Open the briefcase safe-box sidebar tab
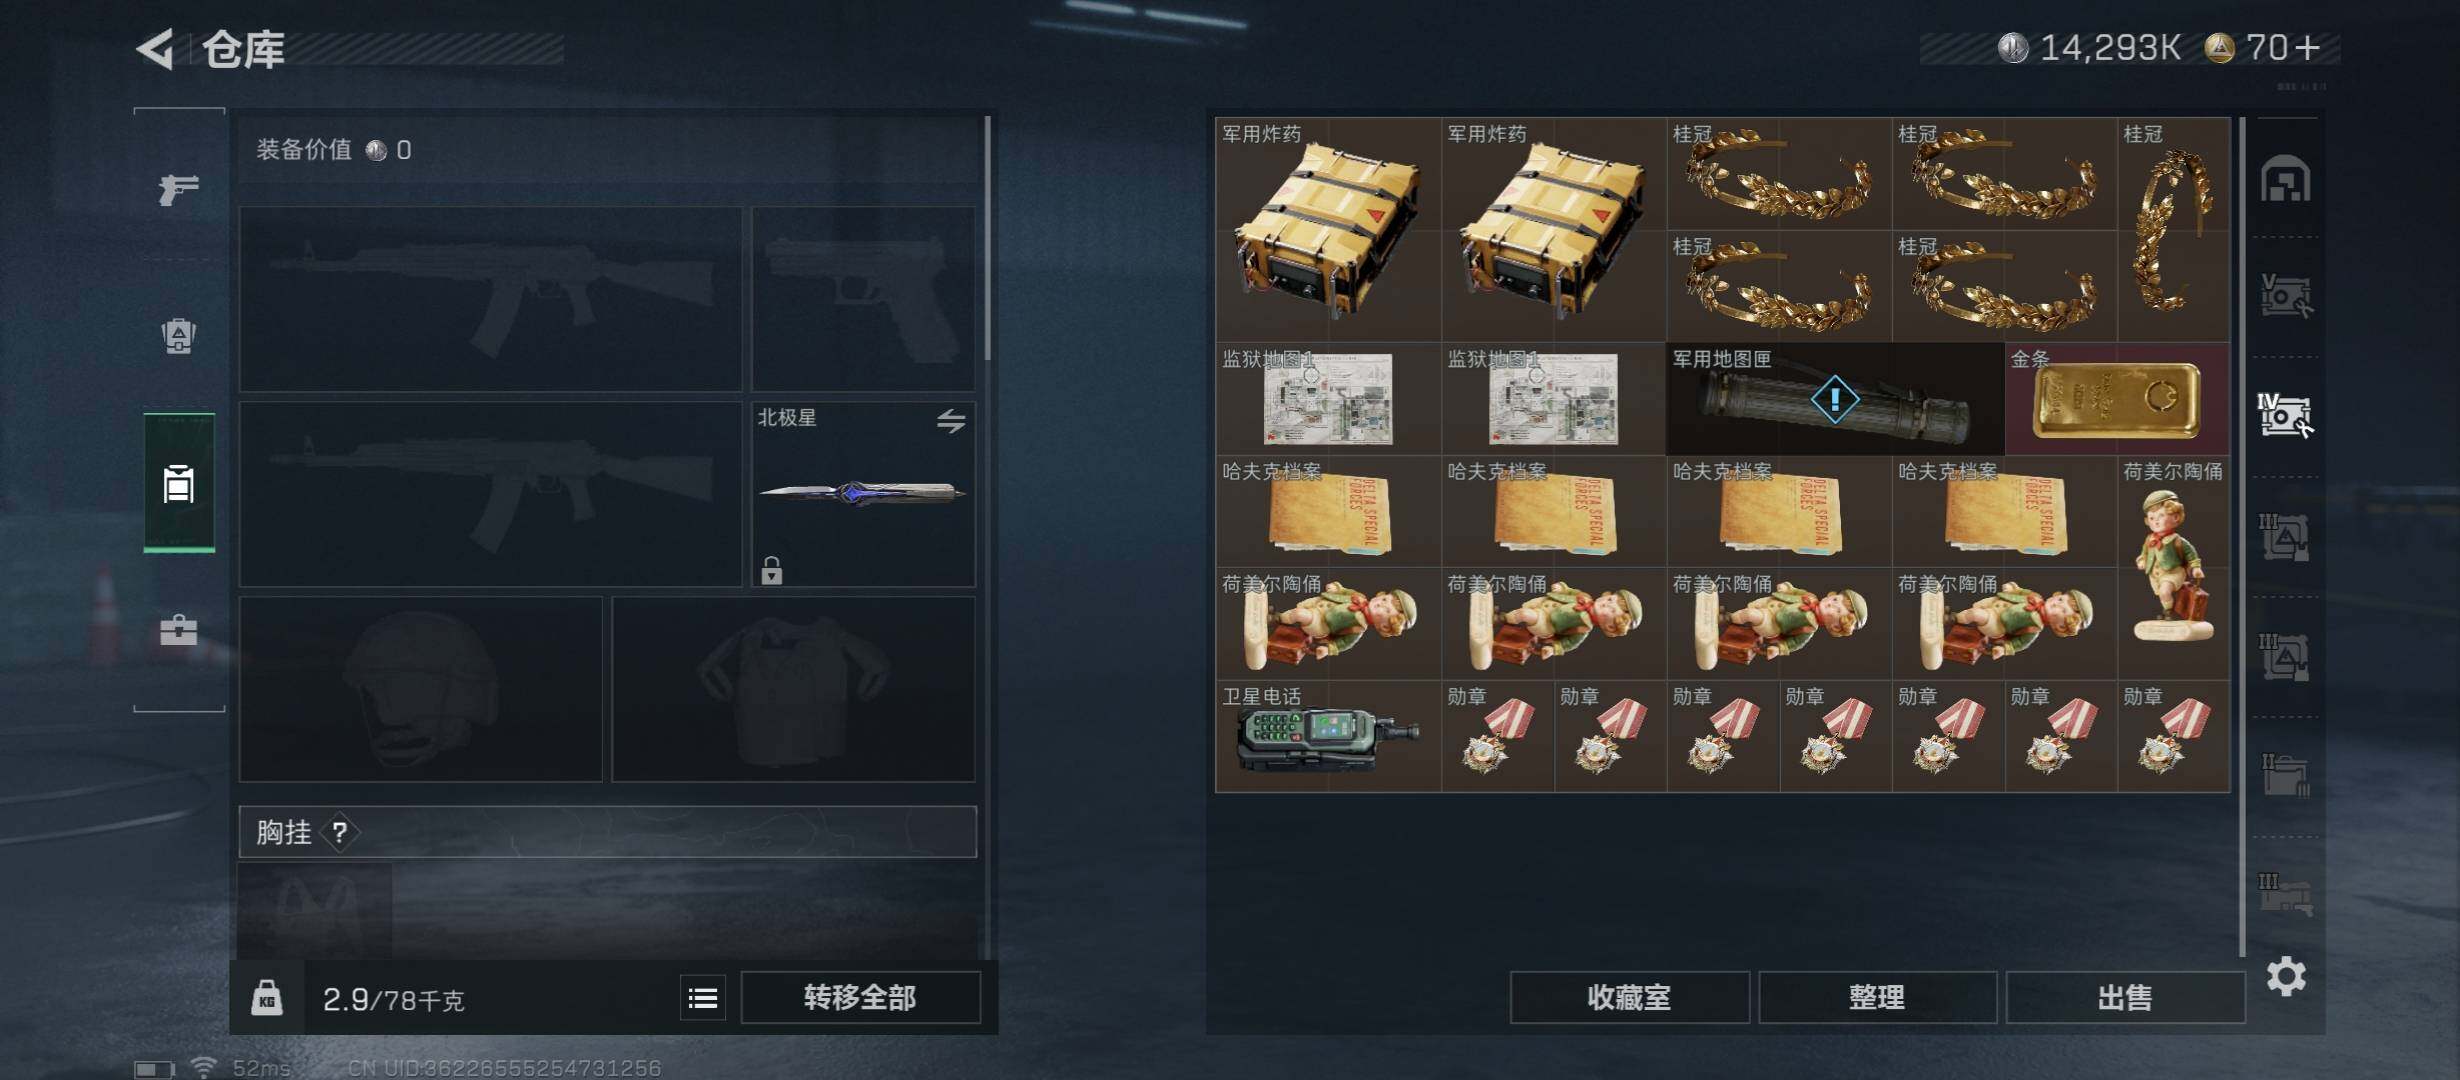This screenshot has width=2460, height=1080. coord(179,630)
